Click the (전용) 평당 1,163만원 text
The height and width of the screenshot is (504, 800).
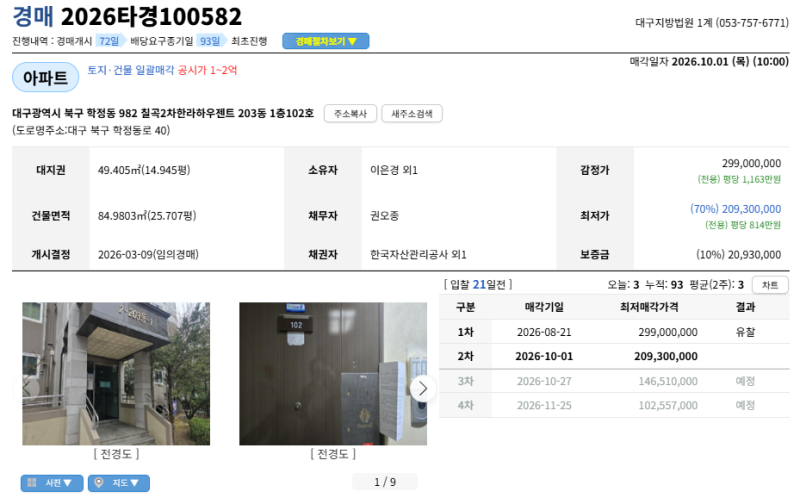point(739,179)
